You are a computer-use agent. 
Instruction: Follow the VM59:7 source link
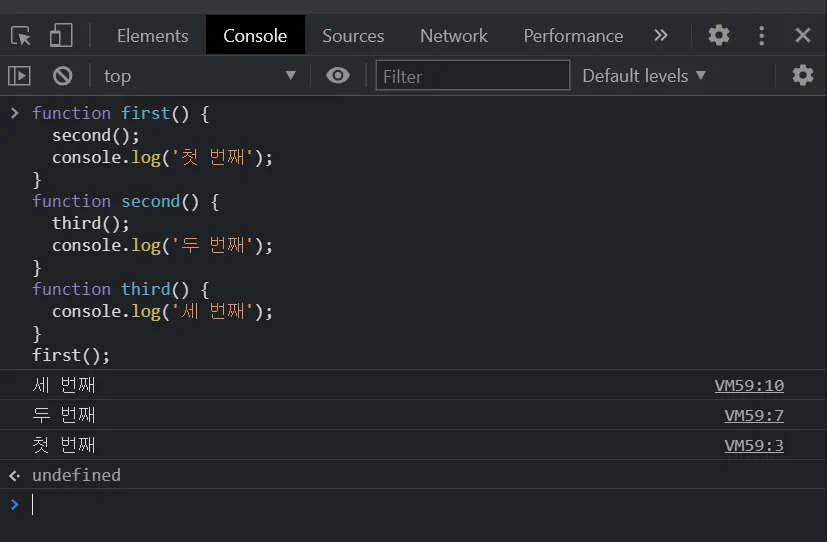(x=754, y=416)
